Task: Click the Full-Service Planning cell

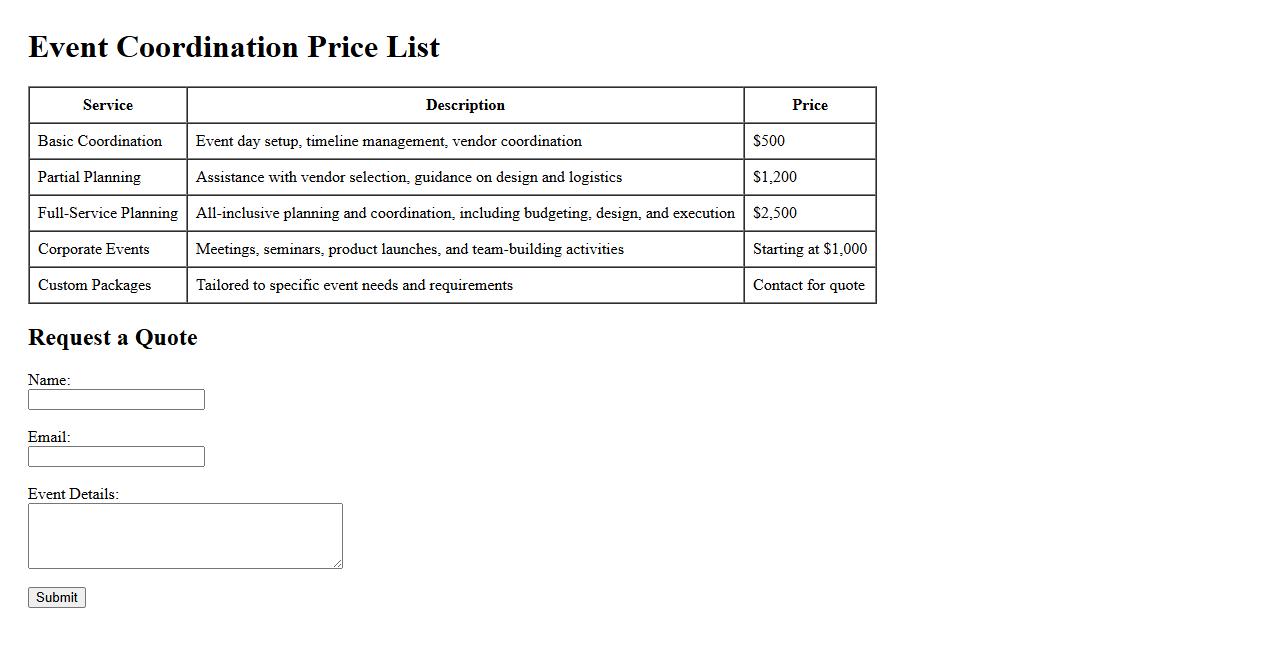Action: [108, 213]
